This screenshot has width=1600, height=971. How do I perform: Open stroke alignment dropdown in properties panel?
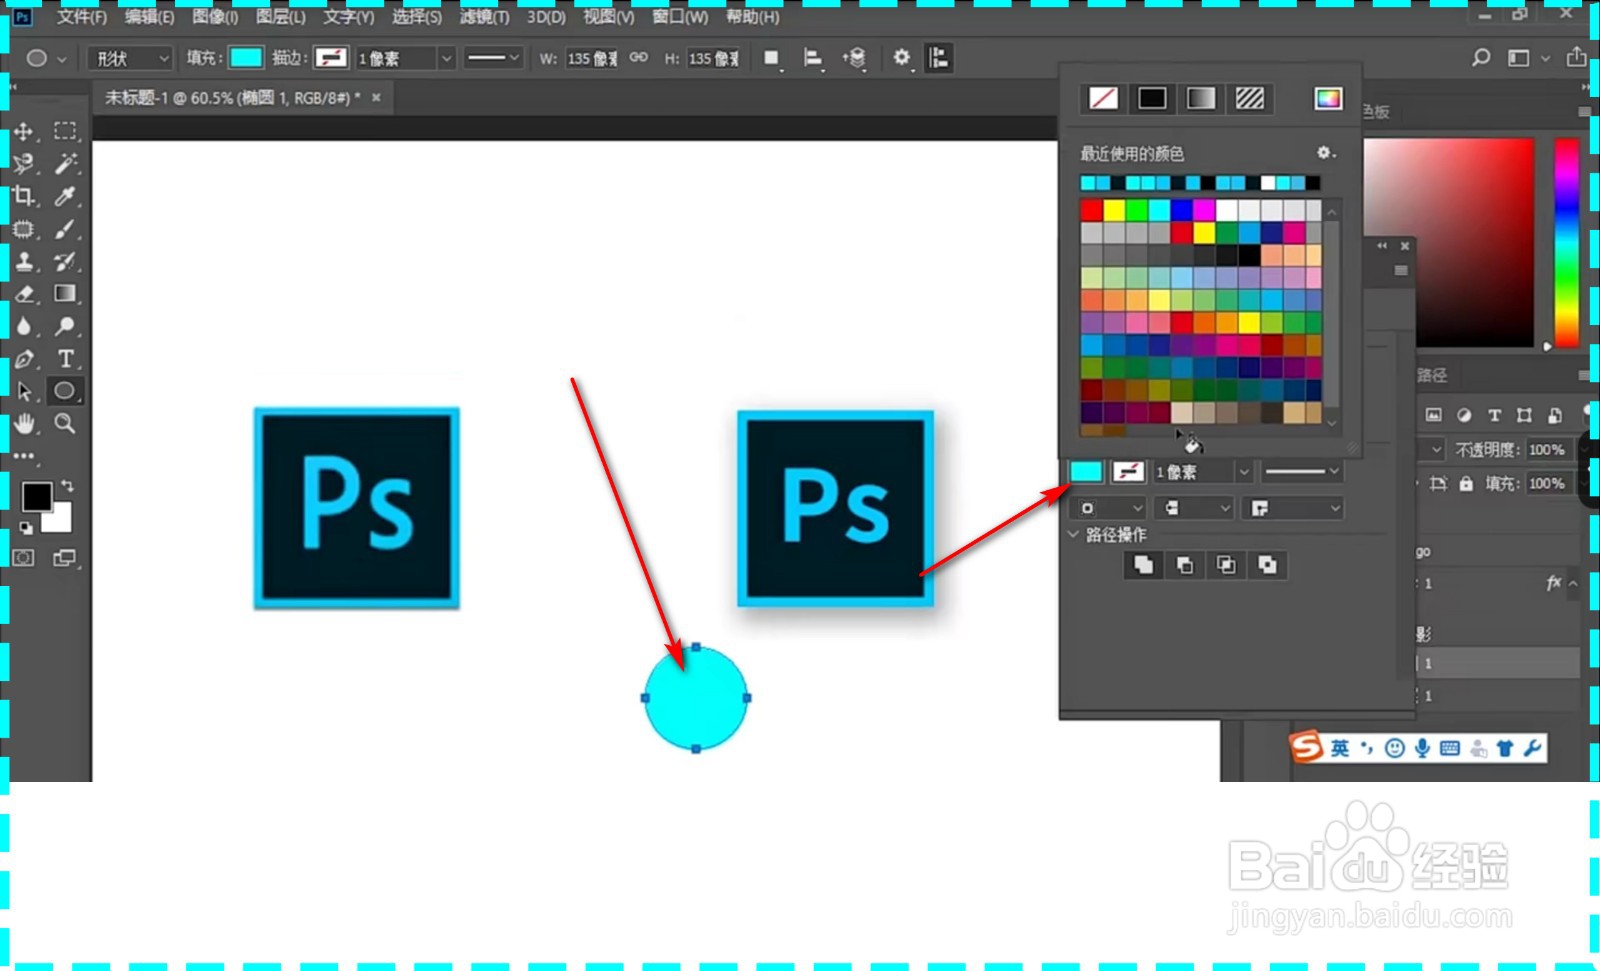click(1108, 508)
